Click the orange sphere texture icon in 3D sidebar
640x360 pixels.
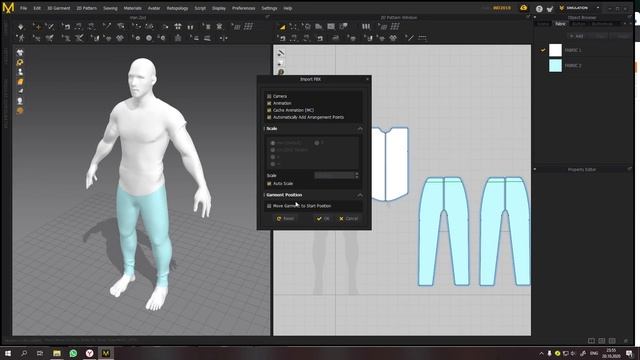tap(20, 110)
